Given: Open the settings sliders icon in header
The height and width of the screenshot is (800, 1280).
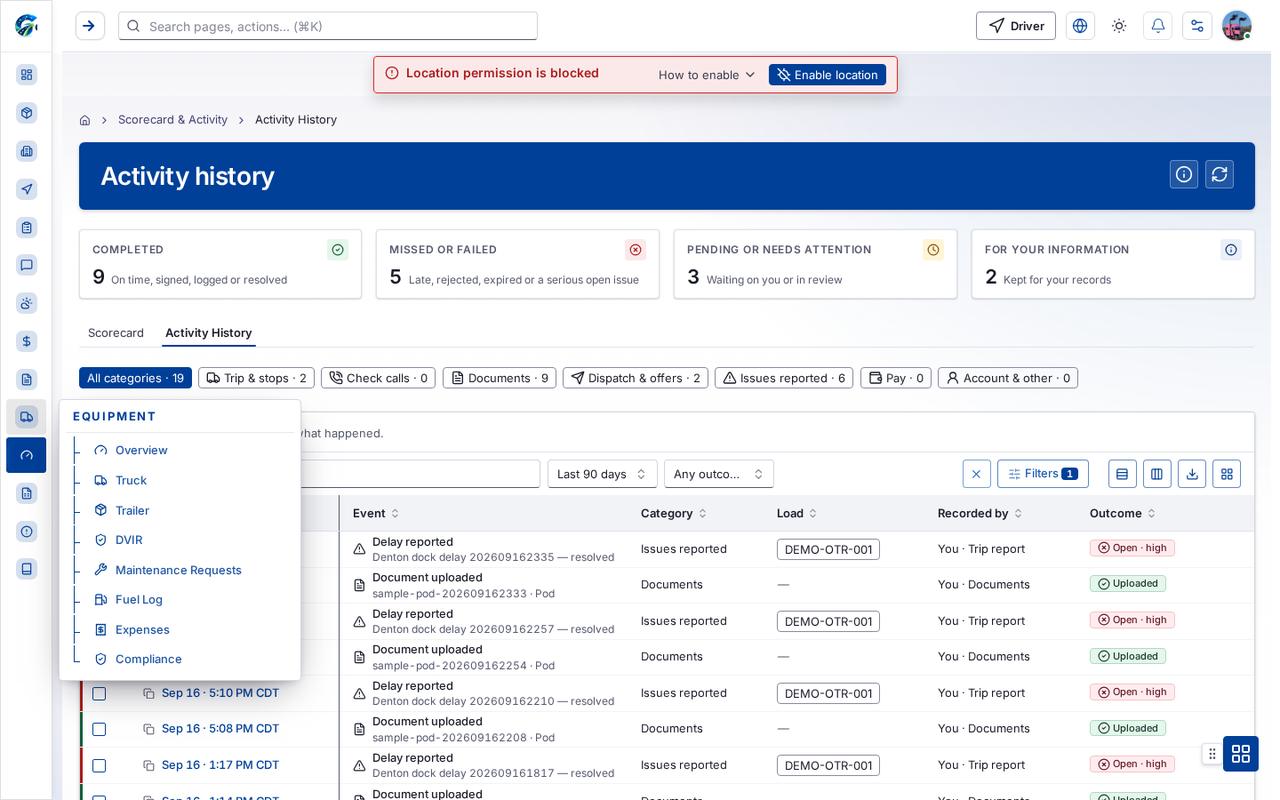Looking at the screenshot, I should tap(1197, 26).
